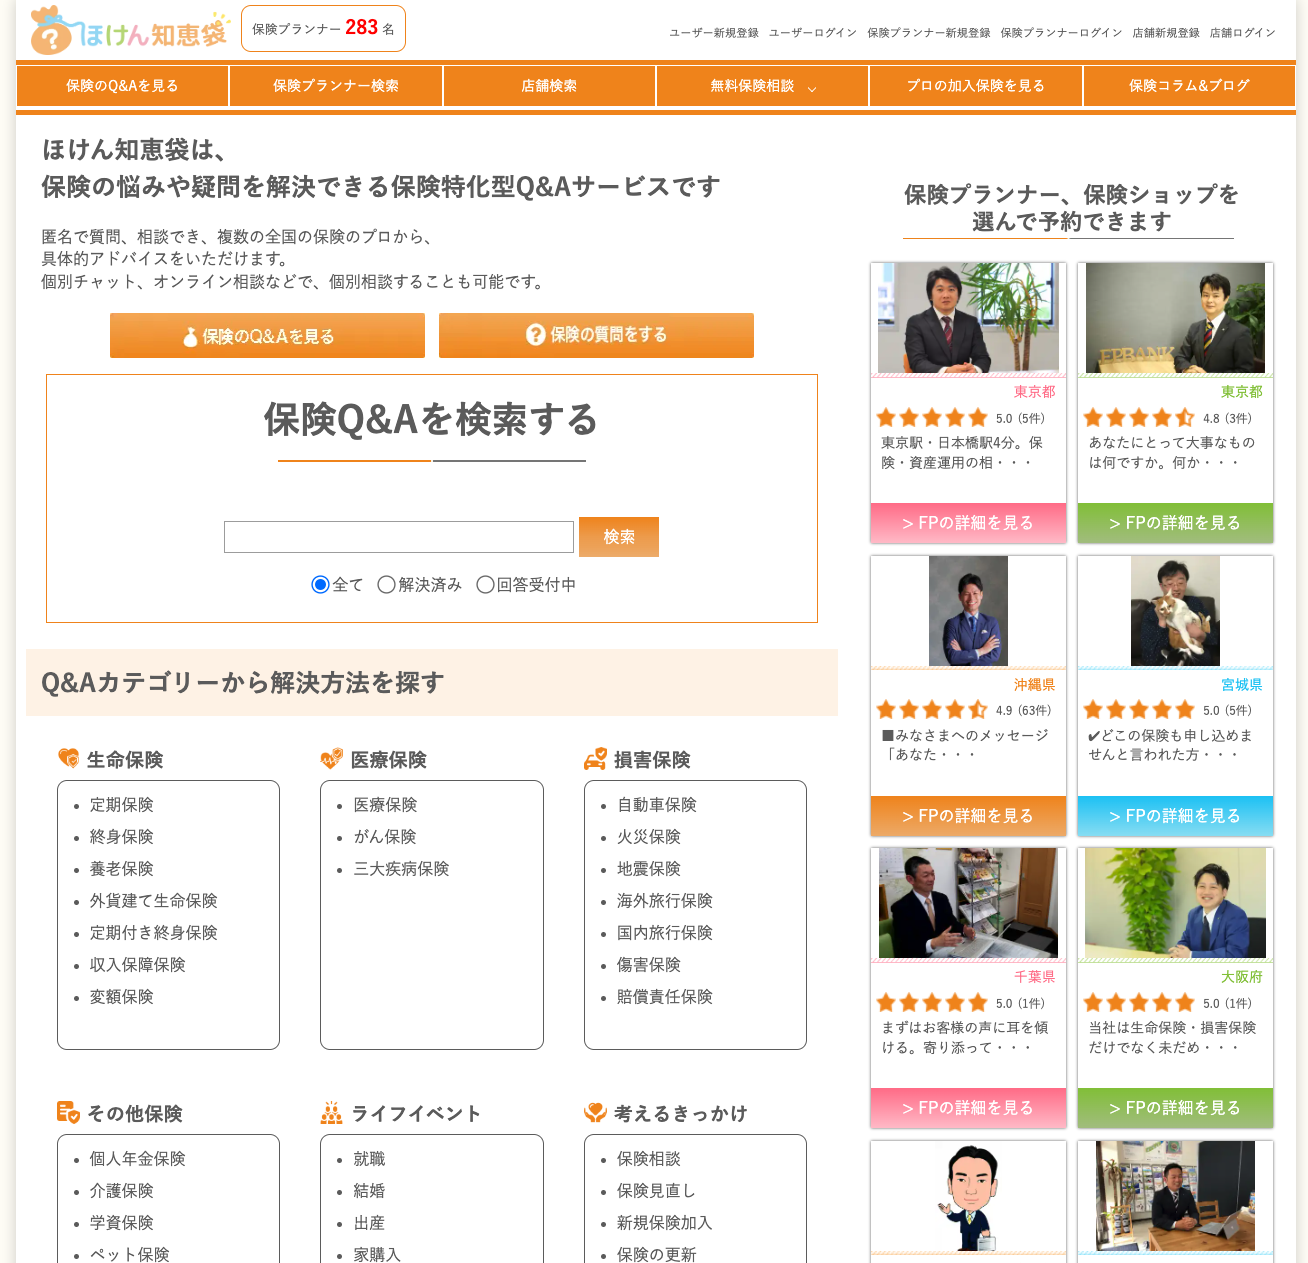The width and height of the screenshot is (1308, 1263).
Task: Click the ほけん知恵袋 site logo
Action: coord(130,30)
